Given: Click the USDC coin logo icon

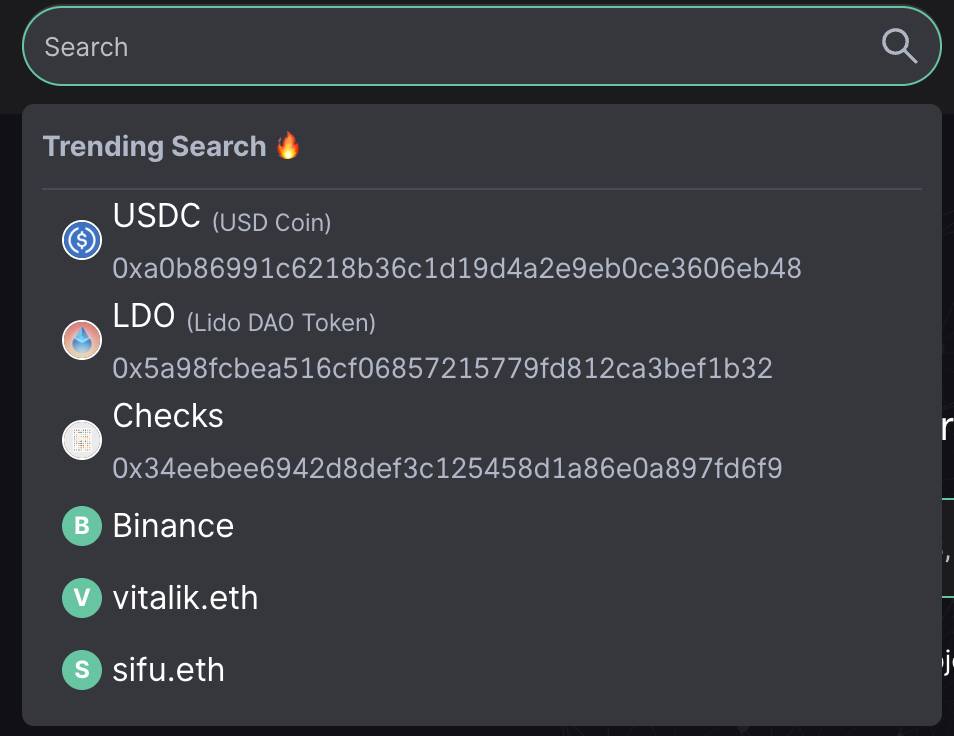Looking at the screenshot, I should 82,240.
